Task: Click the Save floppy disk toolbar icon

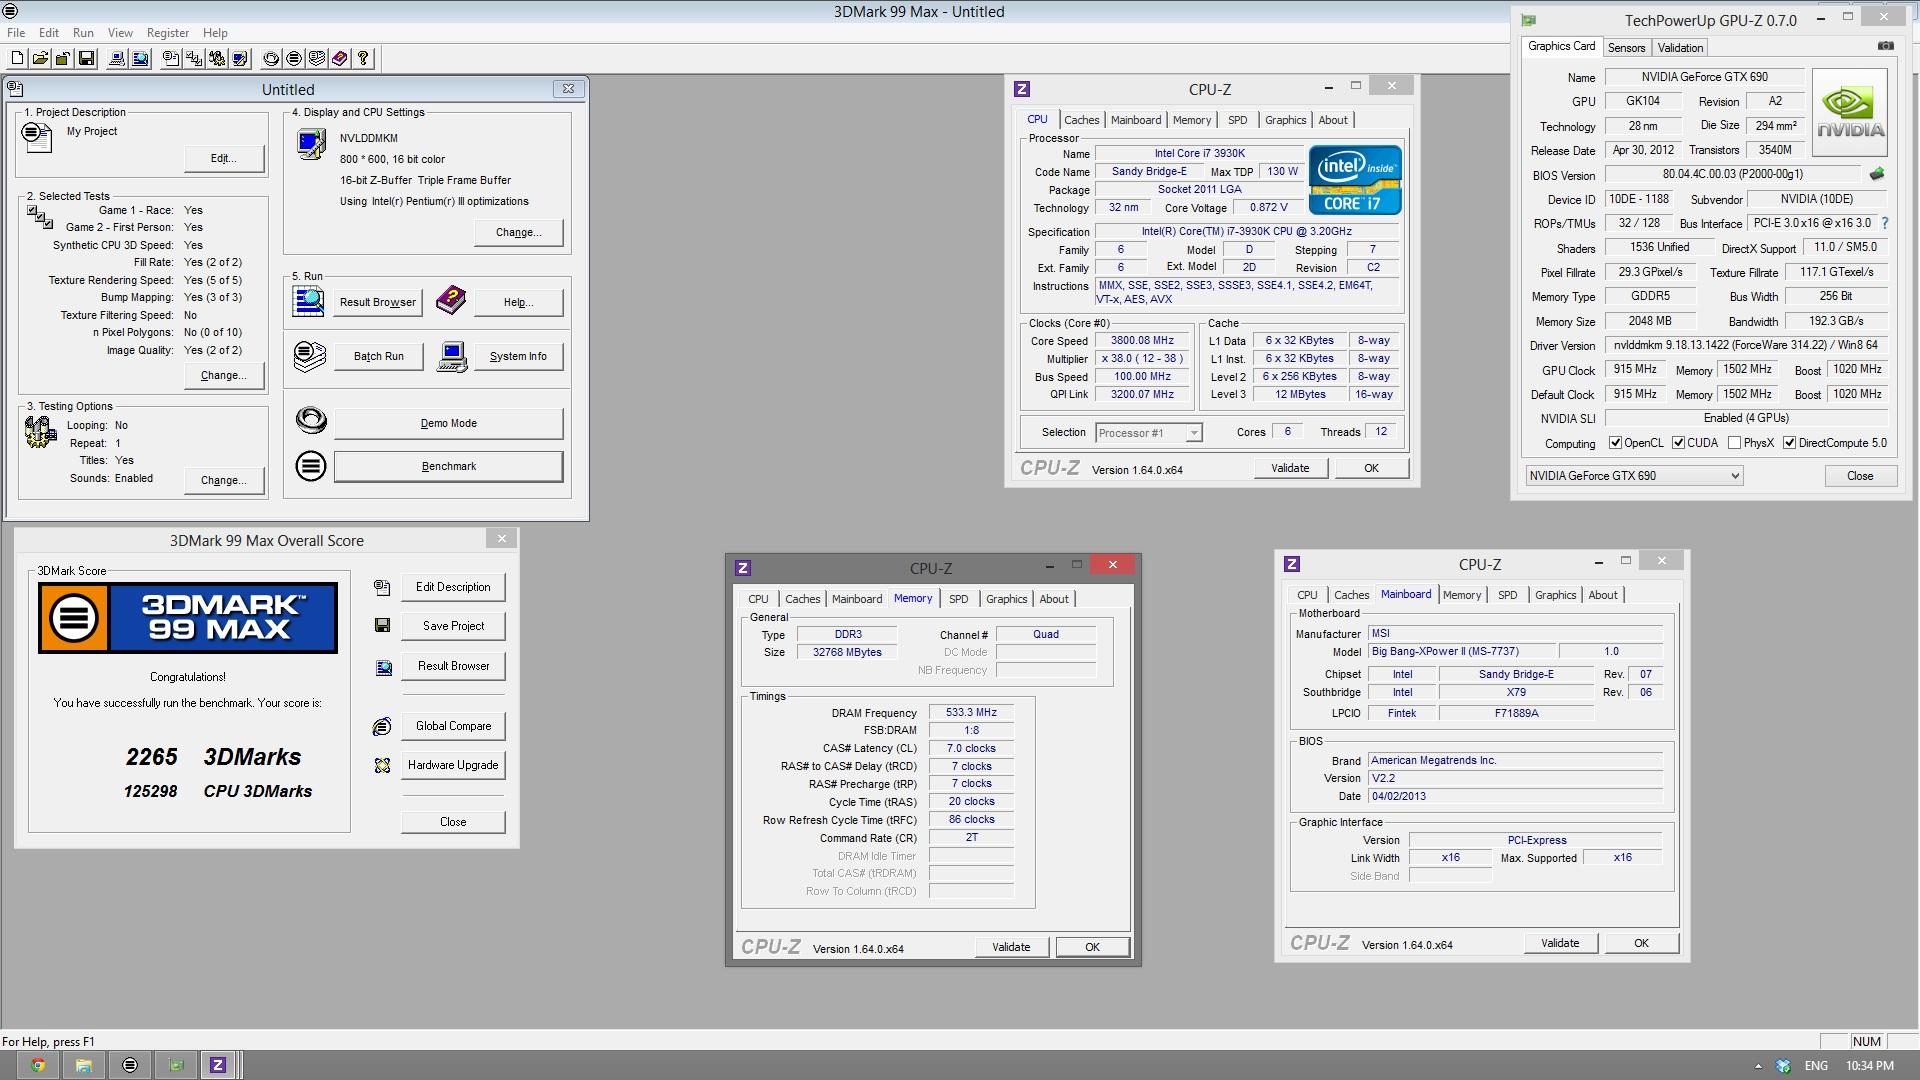Action: pos(86,58)
